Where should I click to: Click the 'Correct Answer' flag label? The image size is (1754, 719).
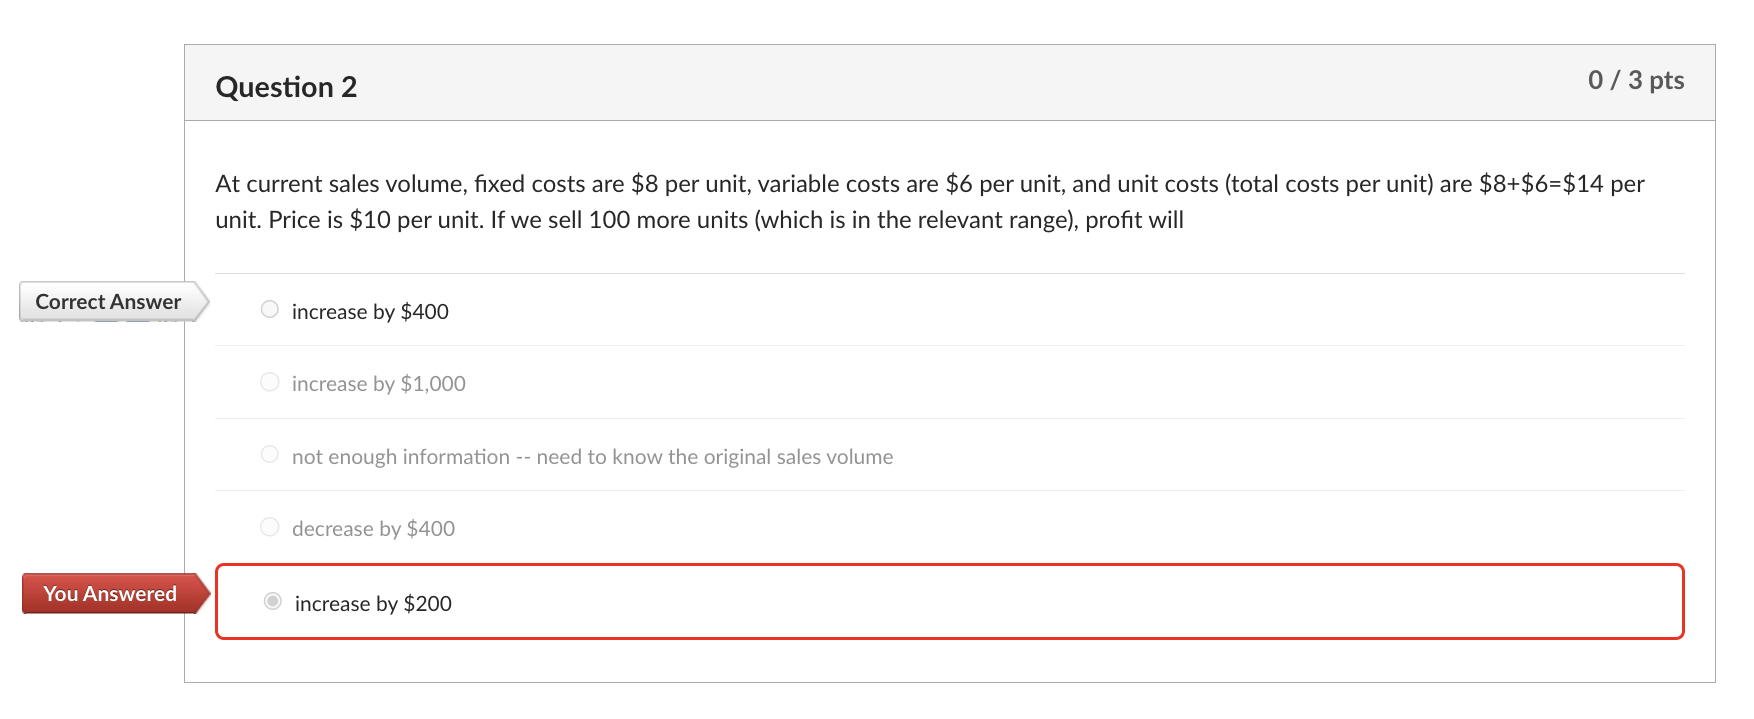(x=107, y=301)
